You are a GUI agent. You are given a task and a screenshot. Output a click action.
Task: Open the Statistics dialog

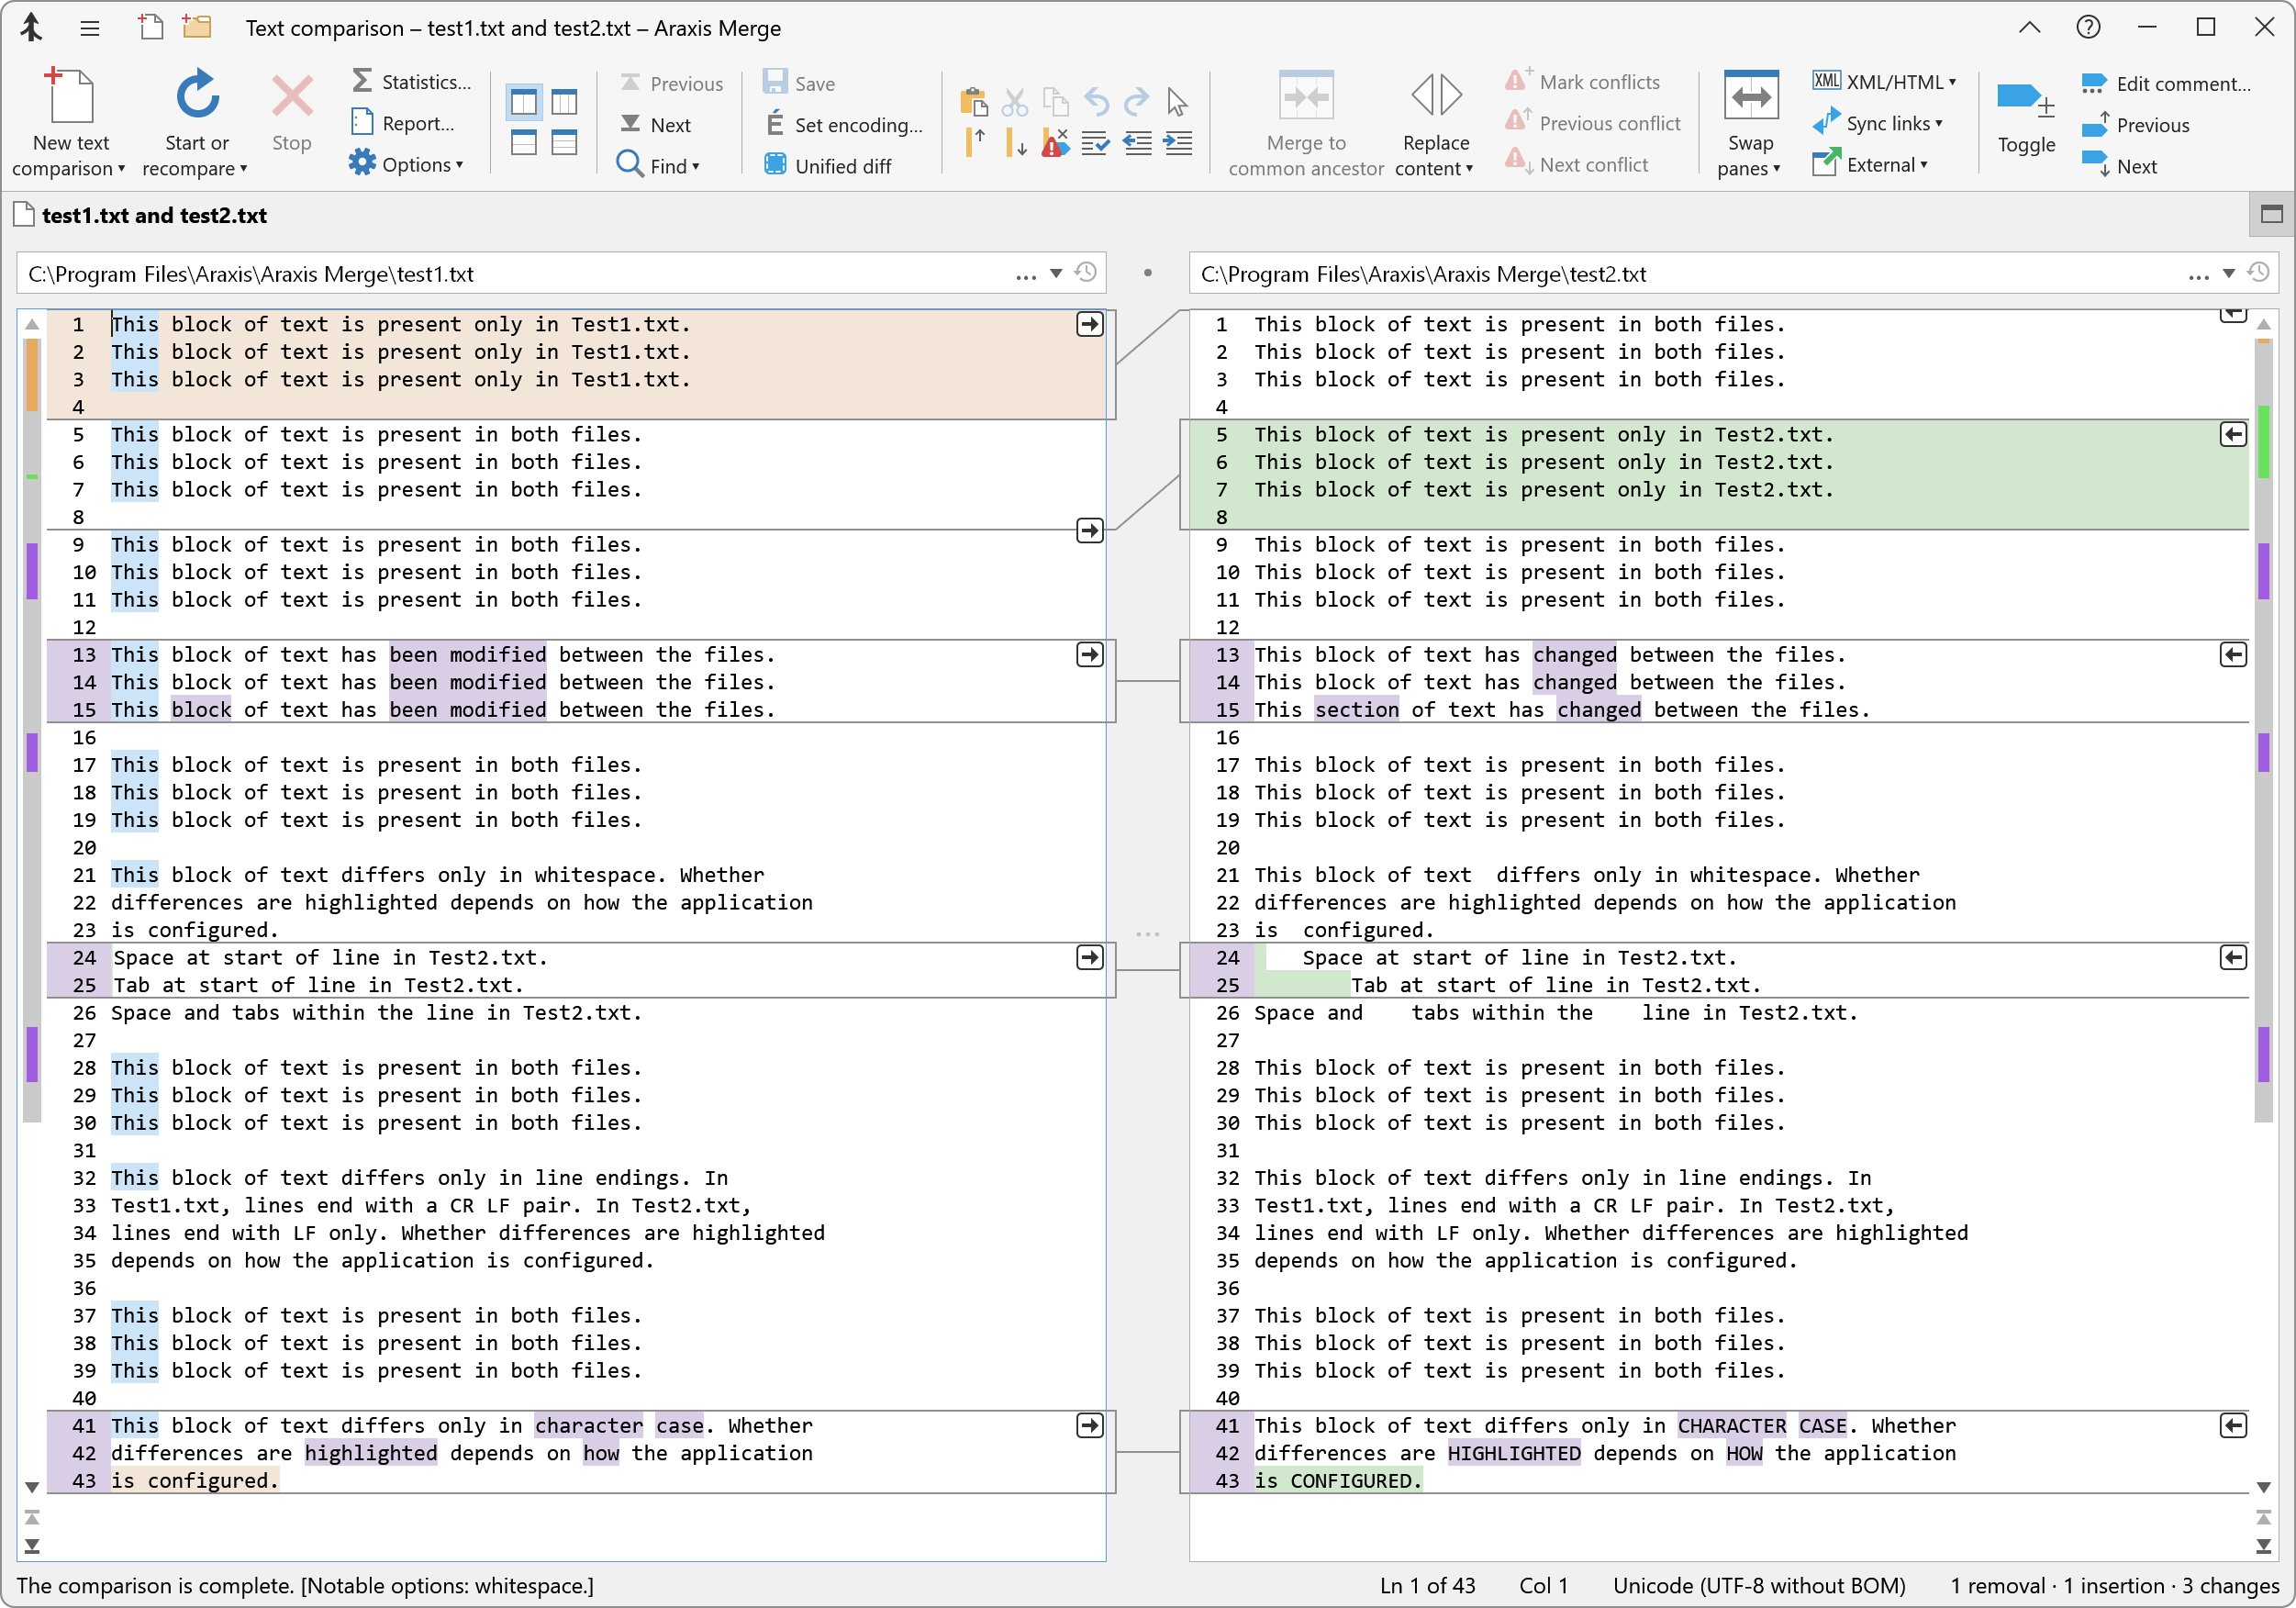pos(411,81)
